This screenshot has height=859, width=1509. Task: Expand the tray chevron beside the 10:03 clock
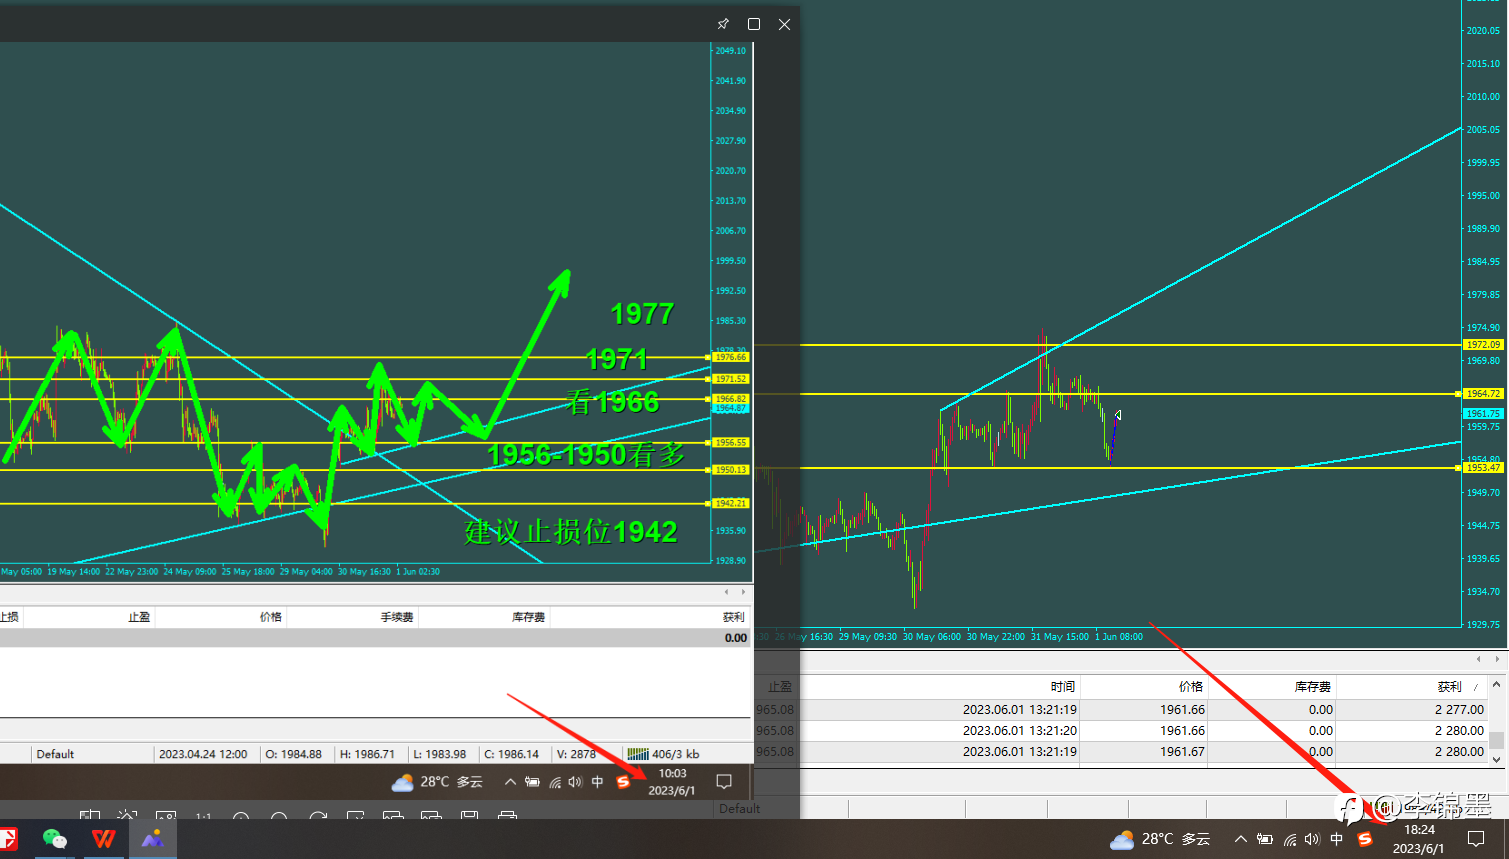[510, 782]
